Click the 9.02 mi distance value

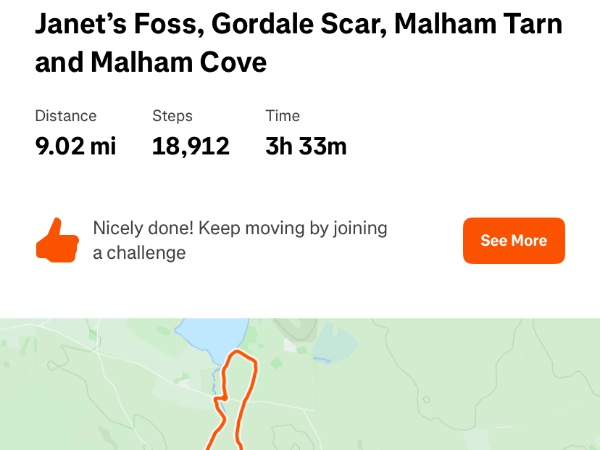pos(75,147)
